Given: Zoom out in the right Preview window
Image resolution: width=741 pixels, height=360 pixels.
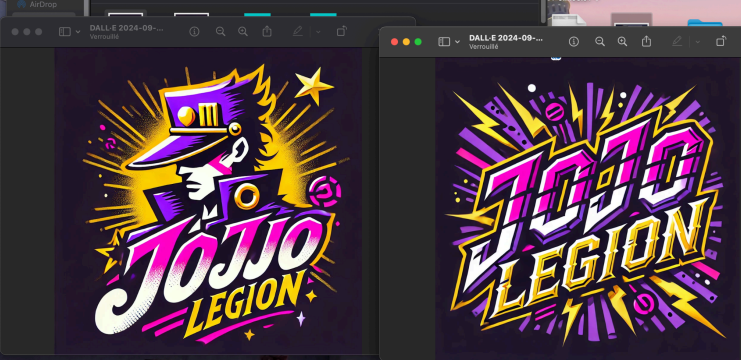Looking at the screenshot, I should (x=600, y=42).
